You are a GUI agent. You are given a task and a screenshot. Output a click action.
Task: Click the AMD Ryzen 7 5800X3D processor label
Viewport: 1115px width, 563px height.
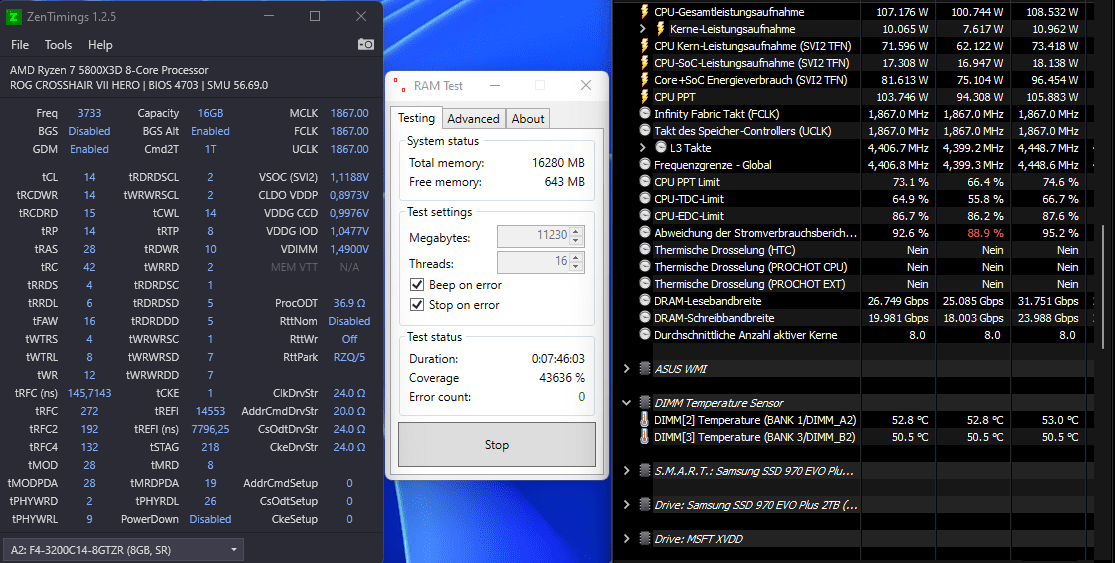(x=110, y=70)
